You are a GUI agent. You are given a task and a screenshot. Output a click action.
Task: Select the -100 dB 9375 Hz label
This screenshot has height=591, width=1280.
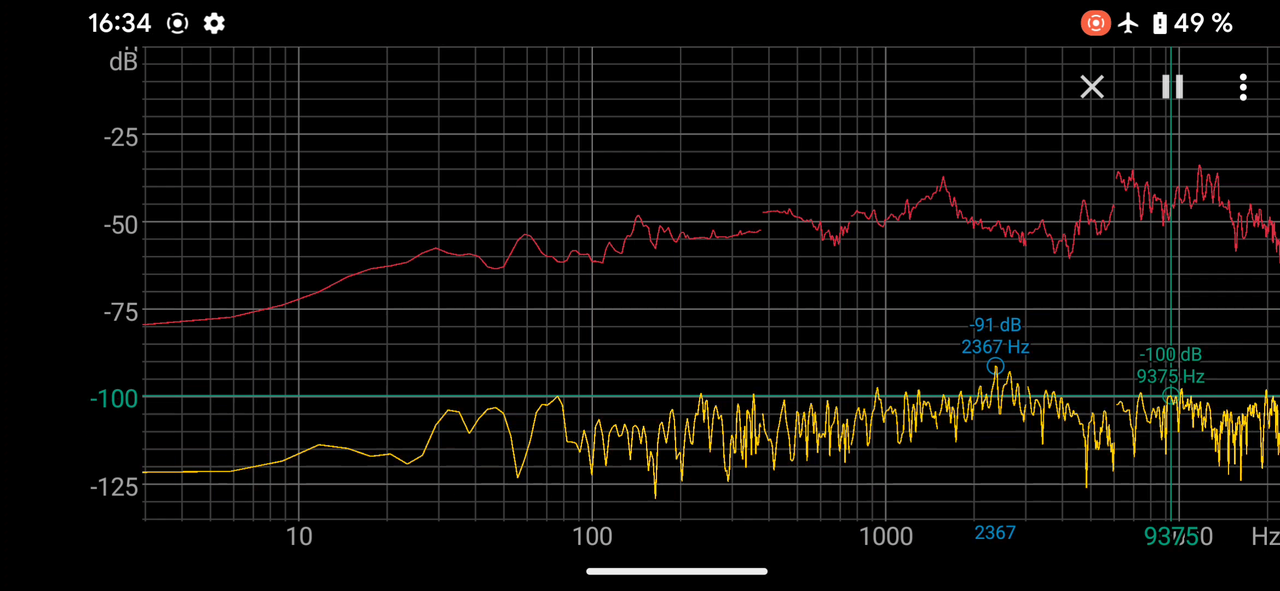coord(1170,365)
